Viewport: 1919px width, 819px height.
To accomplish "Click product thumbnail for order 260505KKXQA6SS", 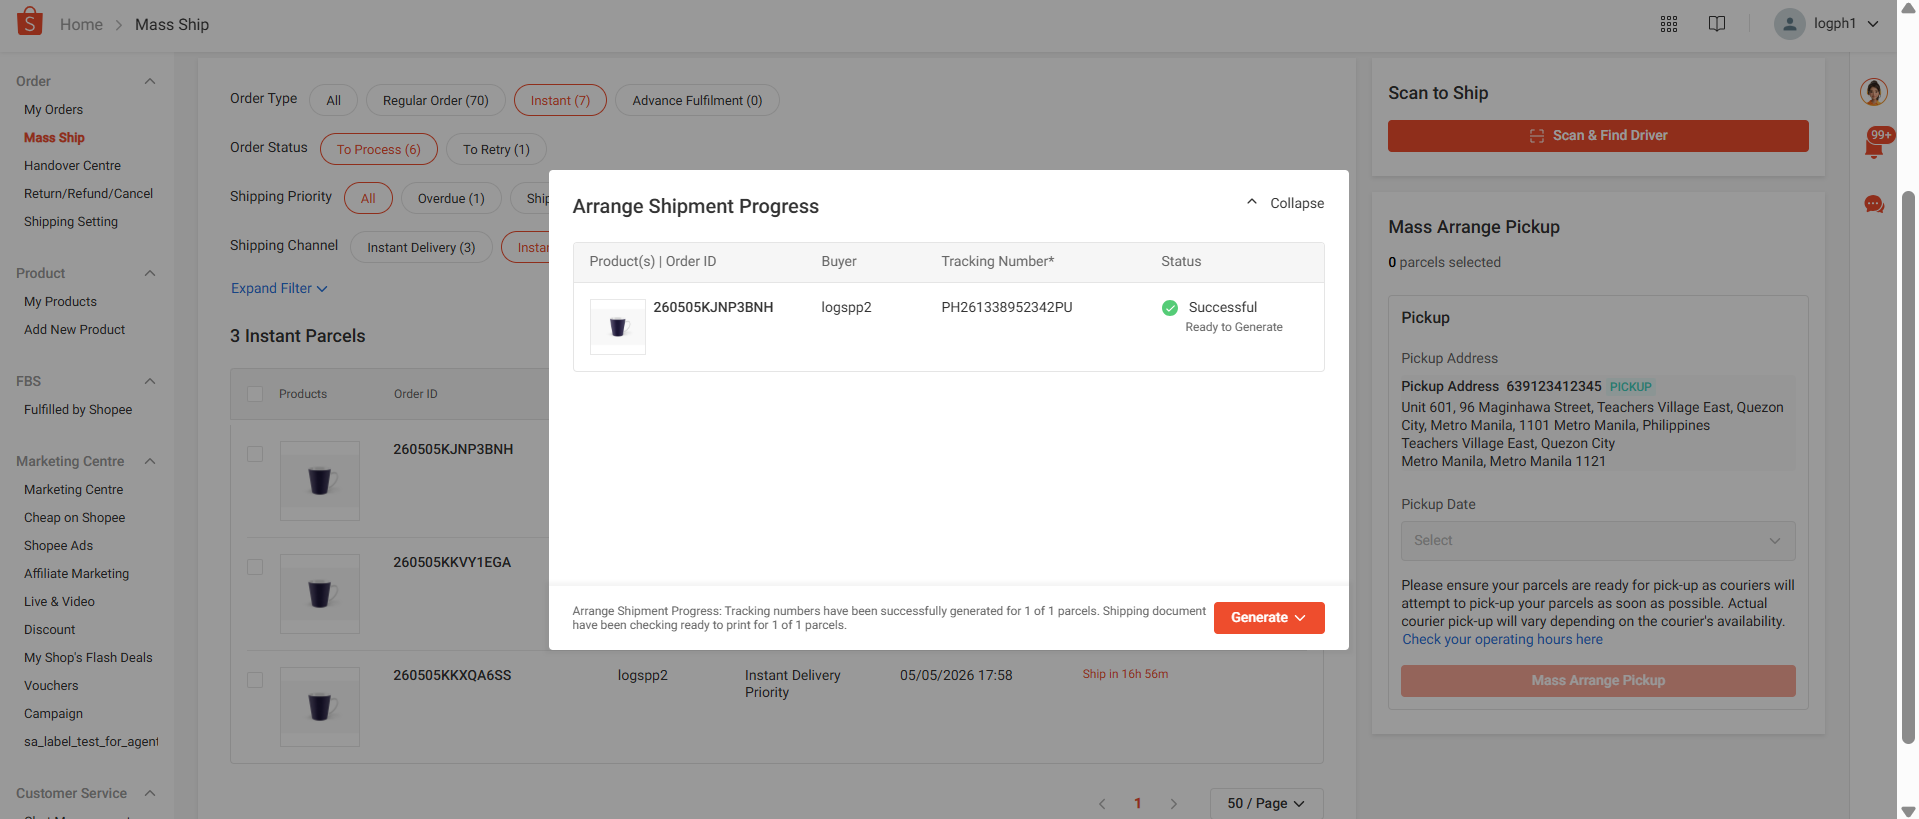I will pos(320,707).
